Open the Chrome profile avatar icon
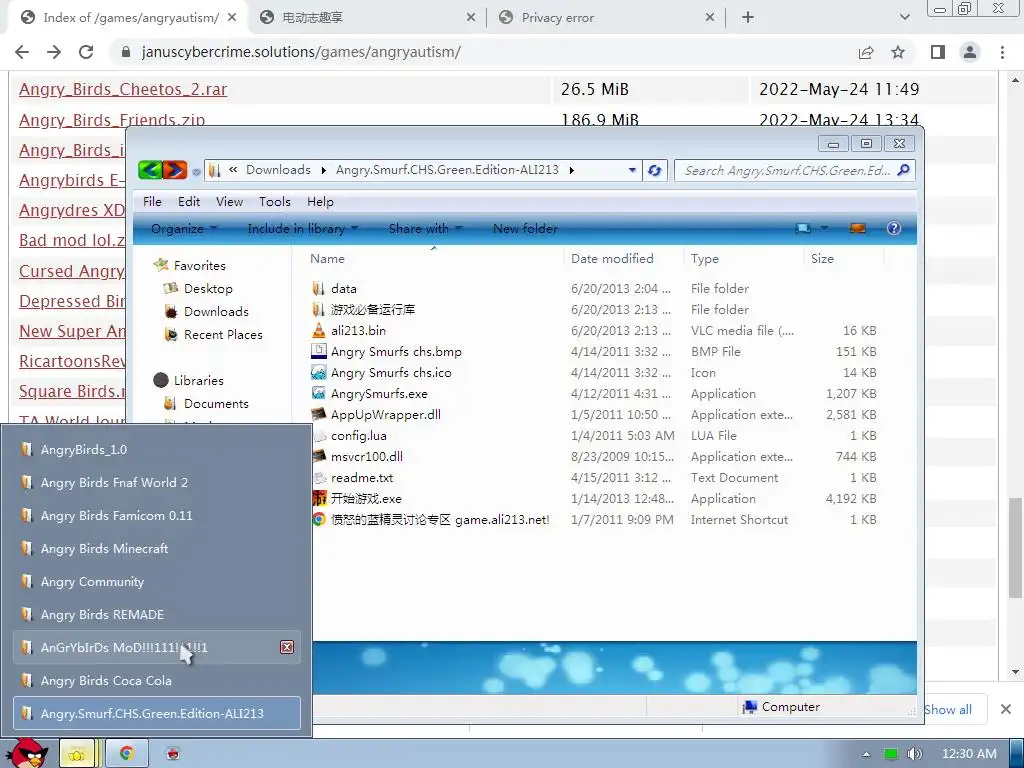The height and width of the screenshot is (768, 1024). point(970,52)
